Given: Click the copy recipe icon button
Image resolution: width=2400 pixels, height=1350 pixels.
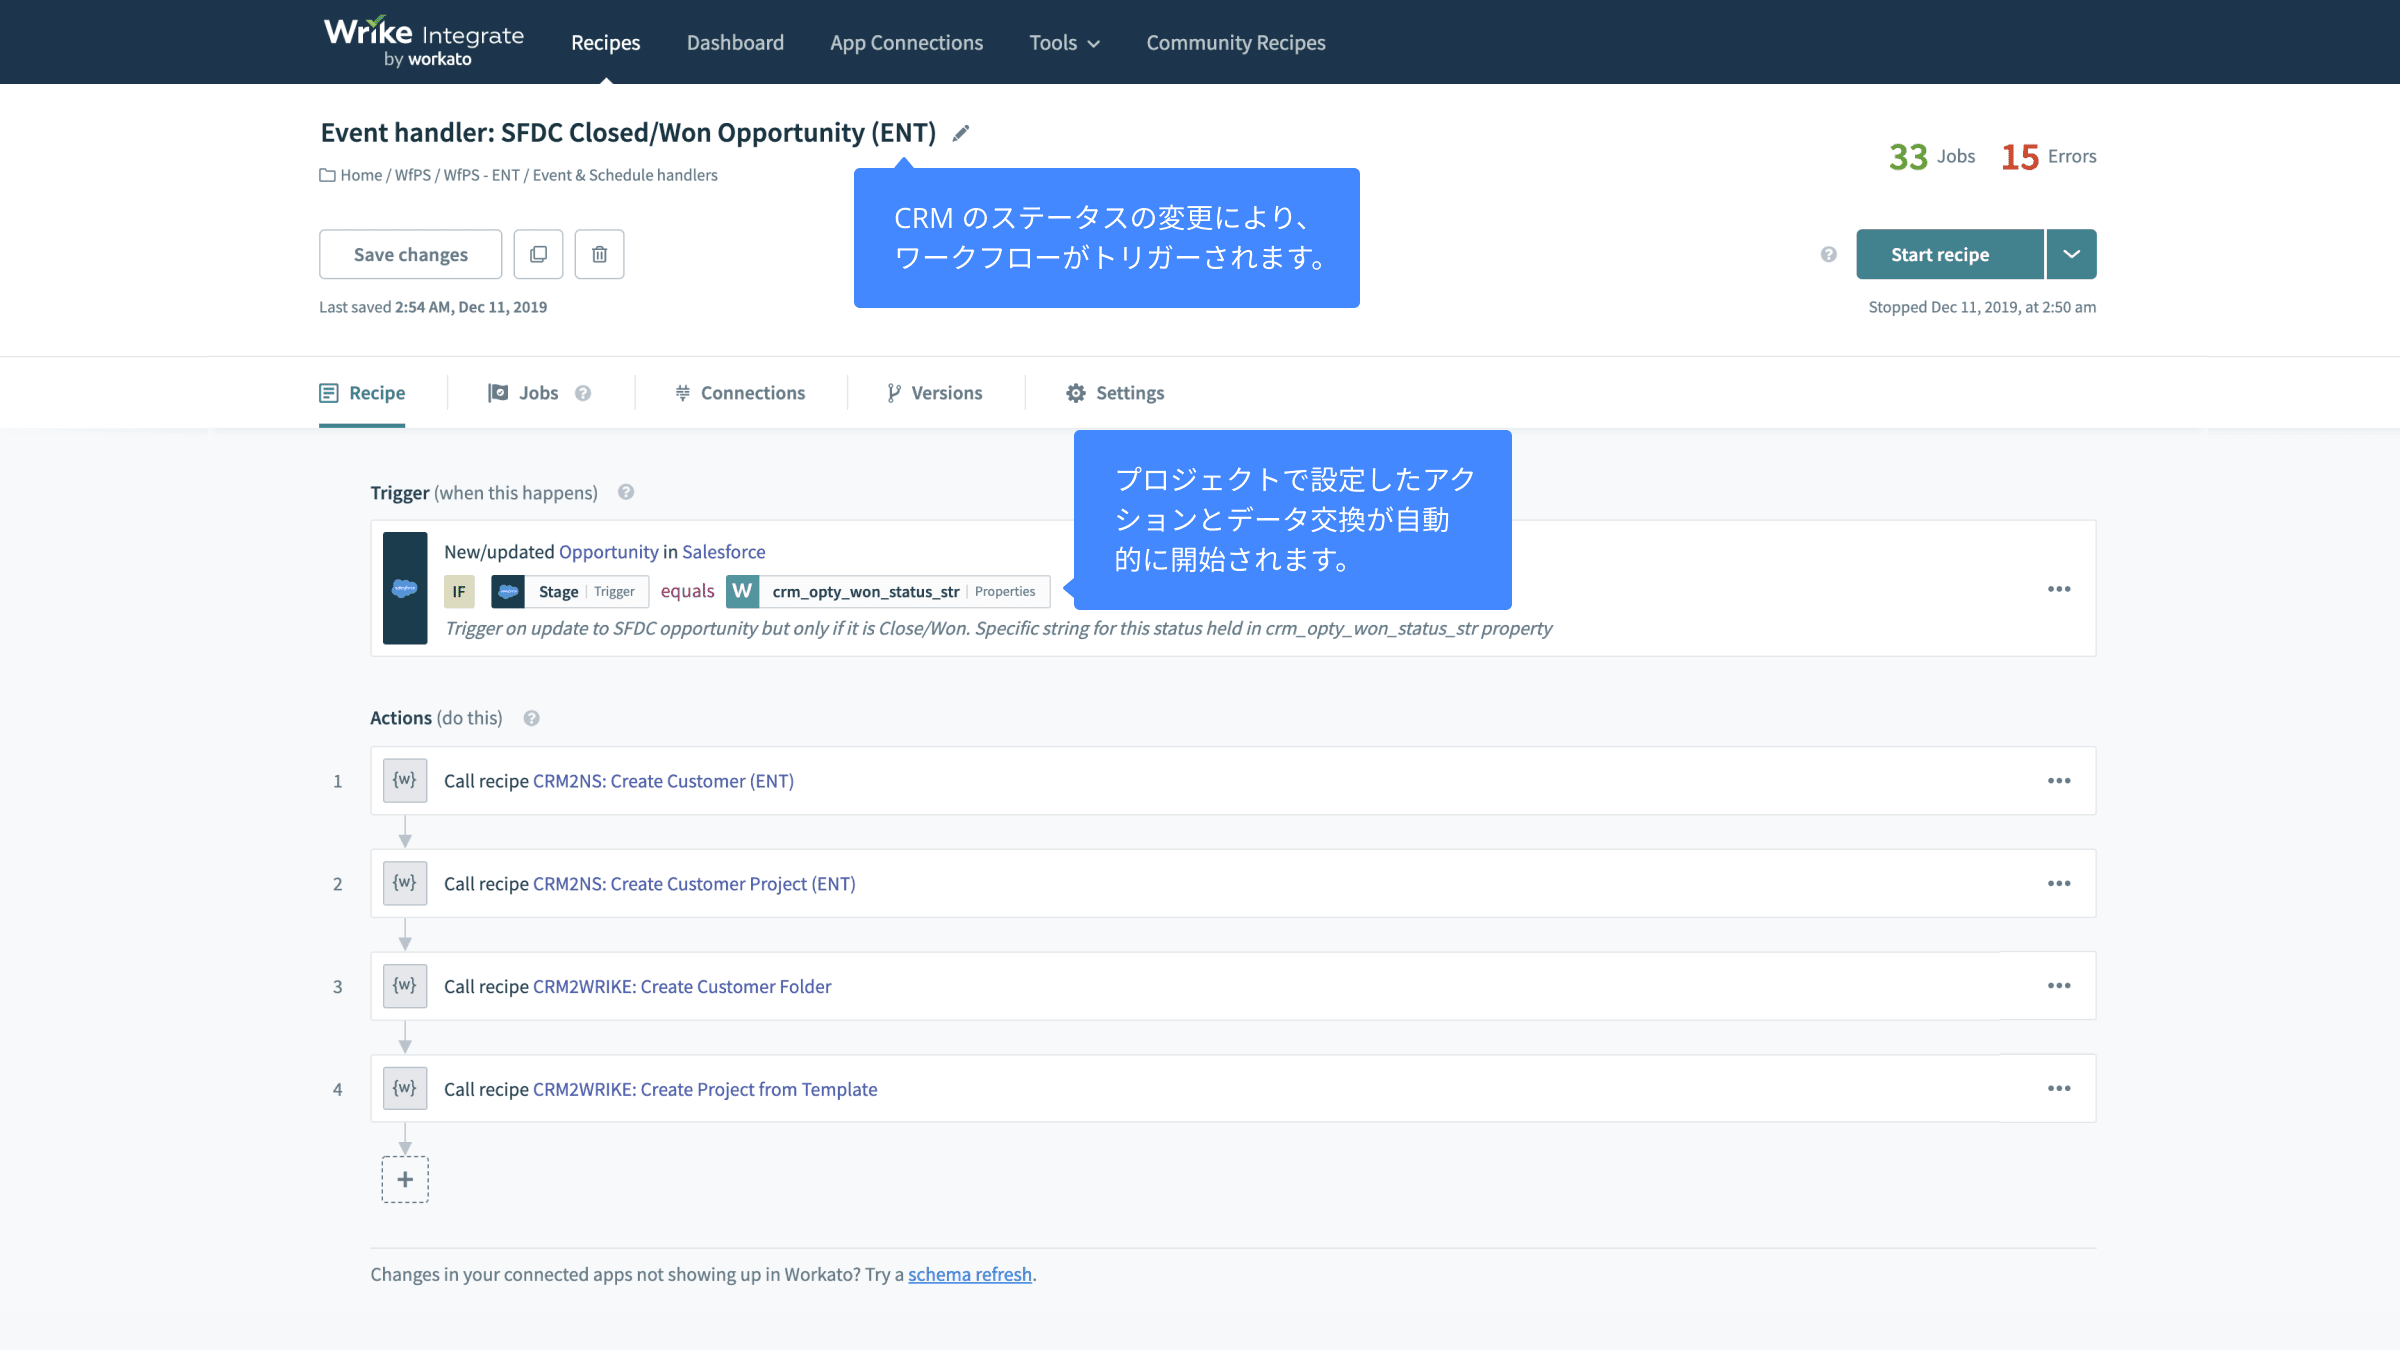Looking at the screenshot, I should click(x=538, y=254).
